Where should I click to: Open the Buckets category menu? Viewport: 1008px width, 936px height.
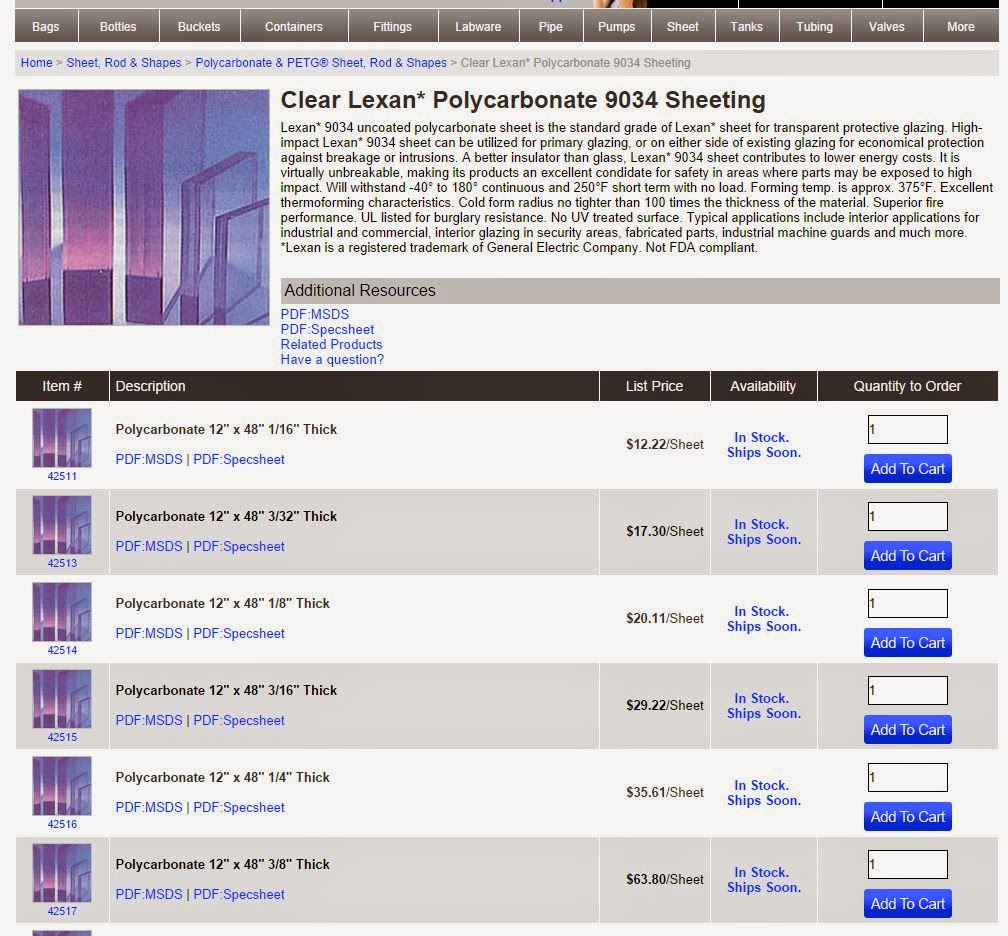coord(199,26)
